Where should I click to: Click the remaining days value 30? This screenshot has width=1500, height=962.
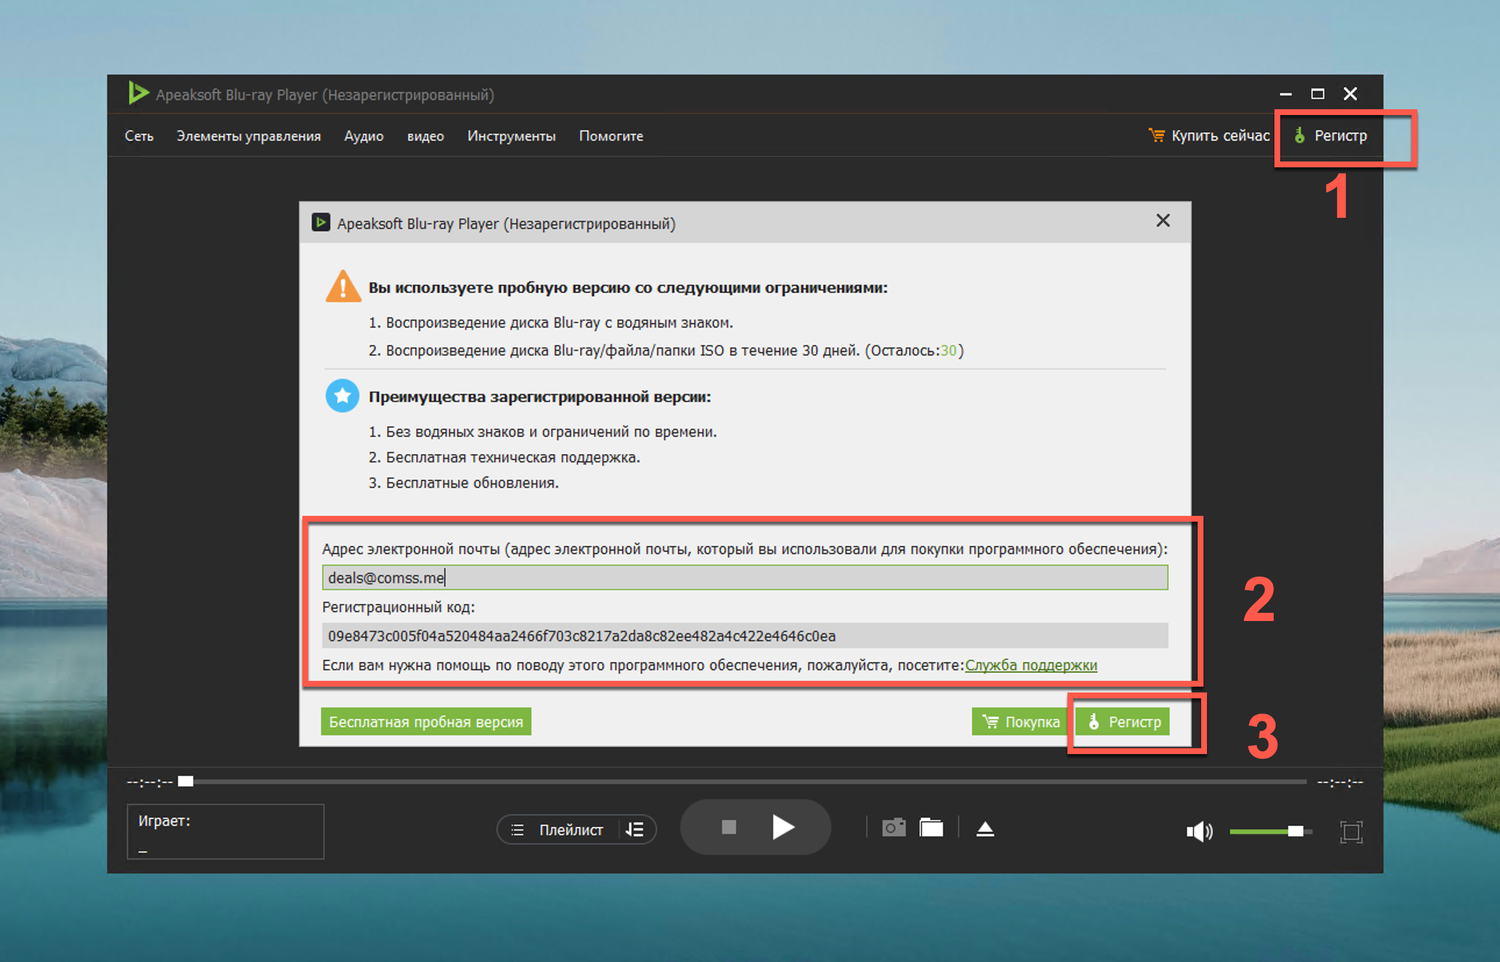pyautogui.click(x=948, y=351)
